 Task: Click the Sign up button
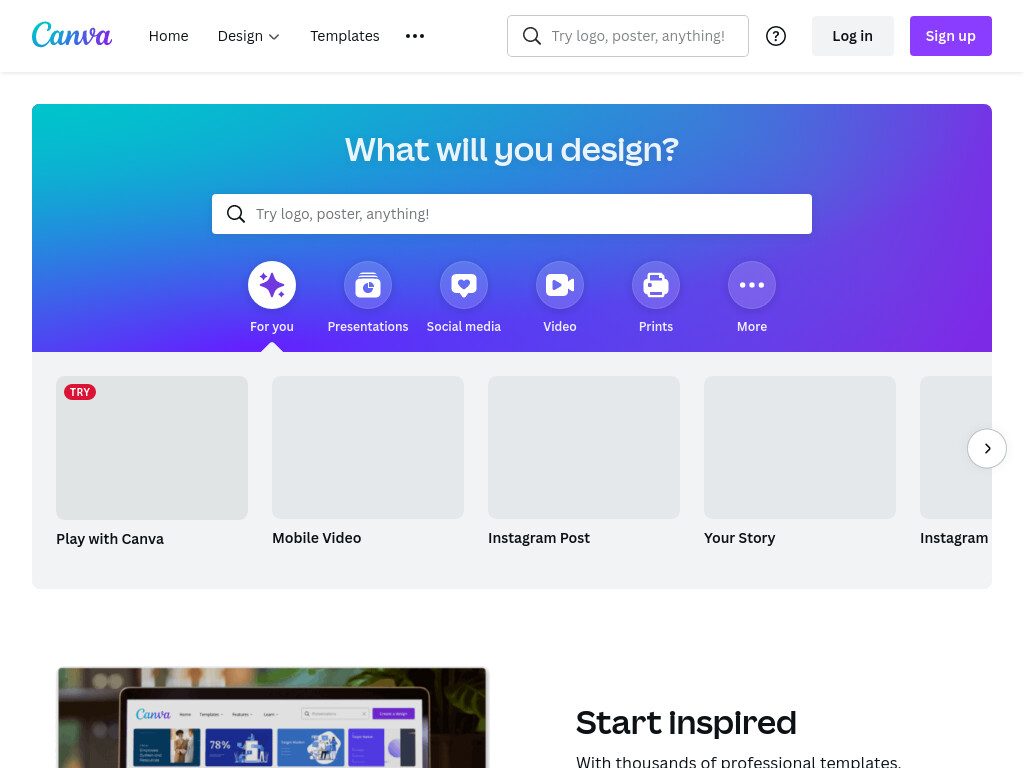(951, 36)
